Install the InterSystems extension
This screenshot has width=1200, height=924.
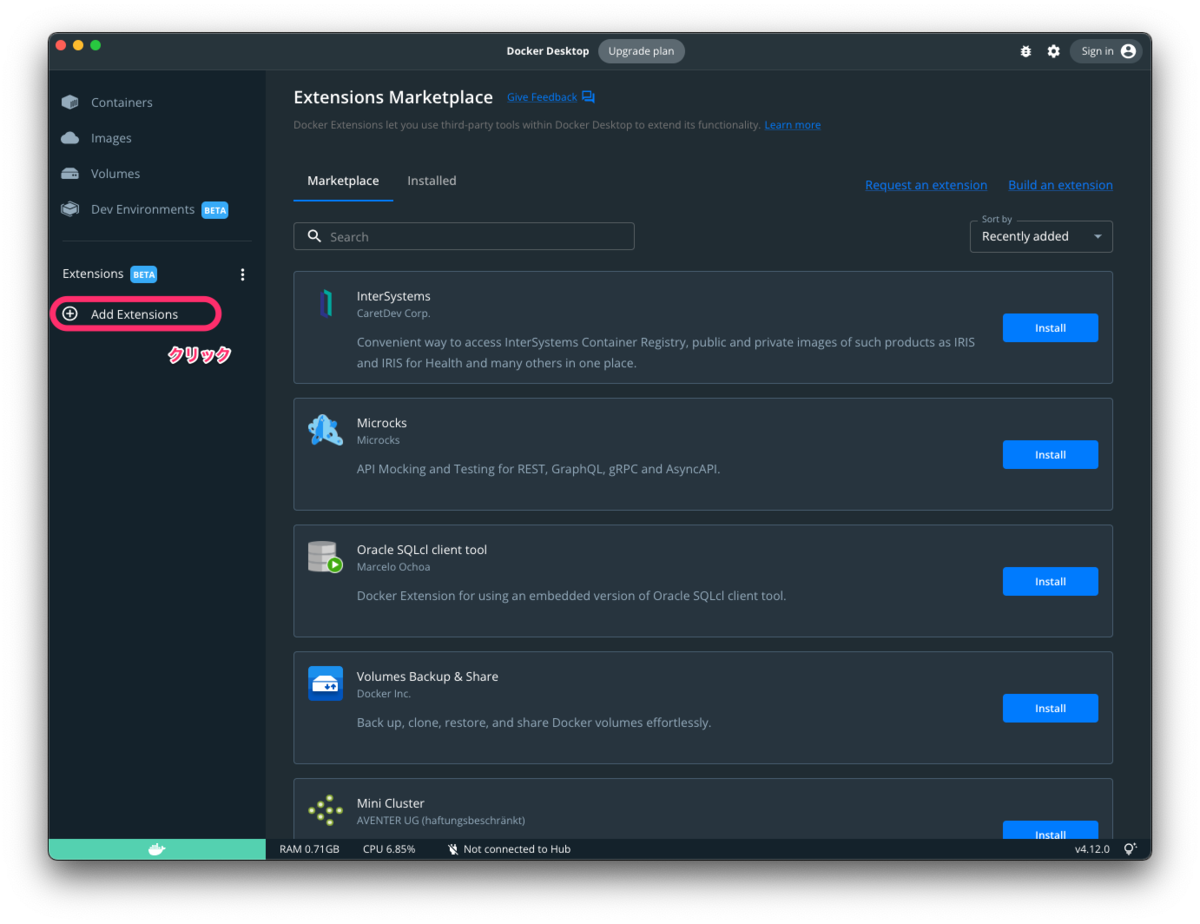coord(1050,328)
